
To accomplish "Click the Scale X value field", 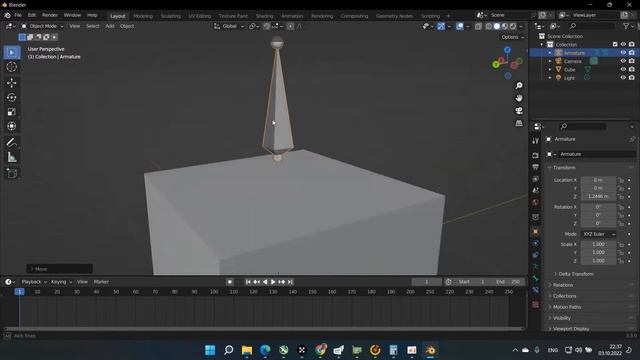I will tap(598, 244).
